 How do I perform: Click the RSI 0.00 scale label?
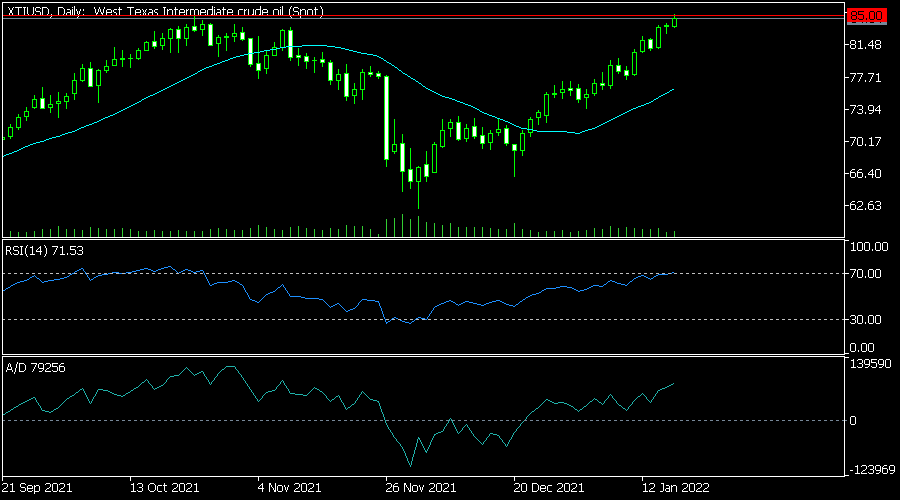pyautogui.click(x=862, y=348)
